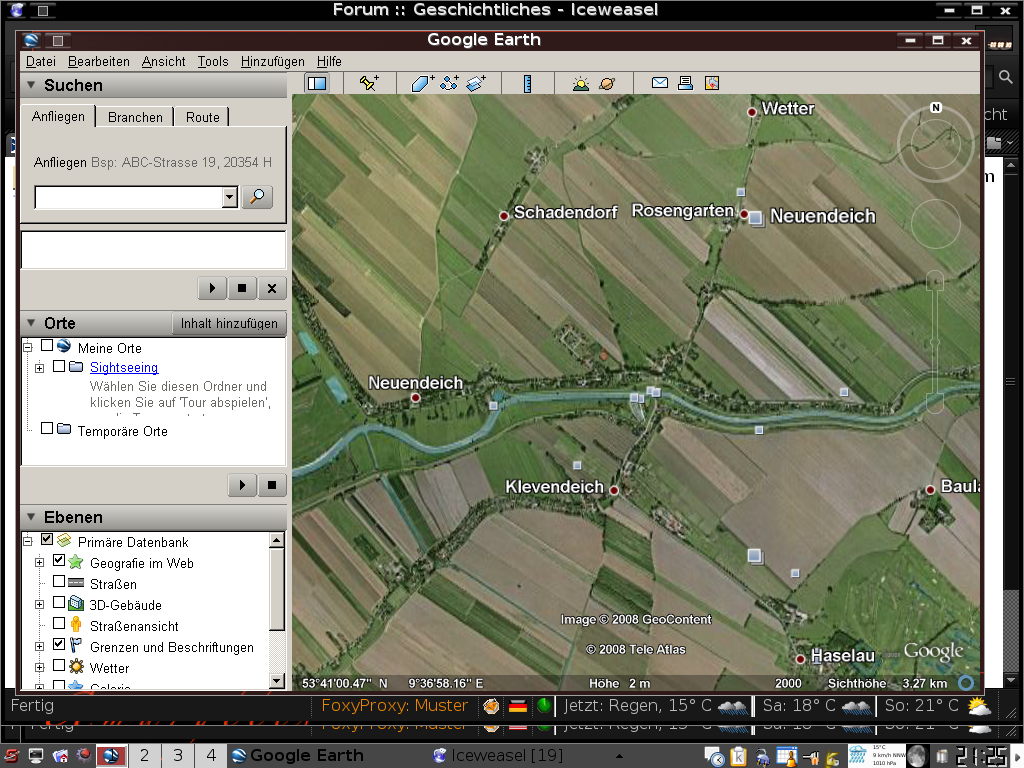
Task: Uncheck the Primäre Datenbank checkbox
Action: coord(46,539)
